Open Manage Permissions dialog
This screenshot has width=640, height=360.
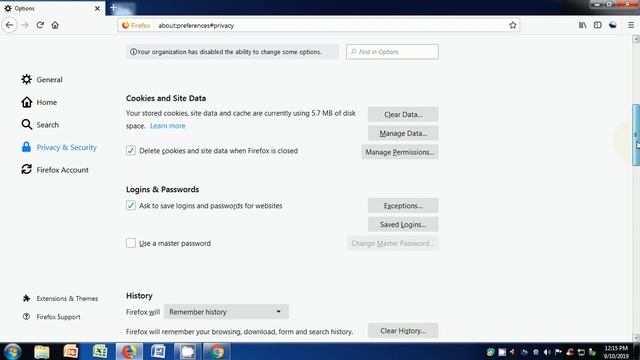400,152
